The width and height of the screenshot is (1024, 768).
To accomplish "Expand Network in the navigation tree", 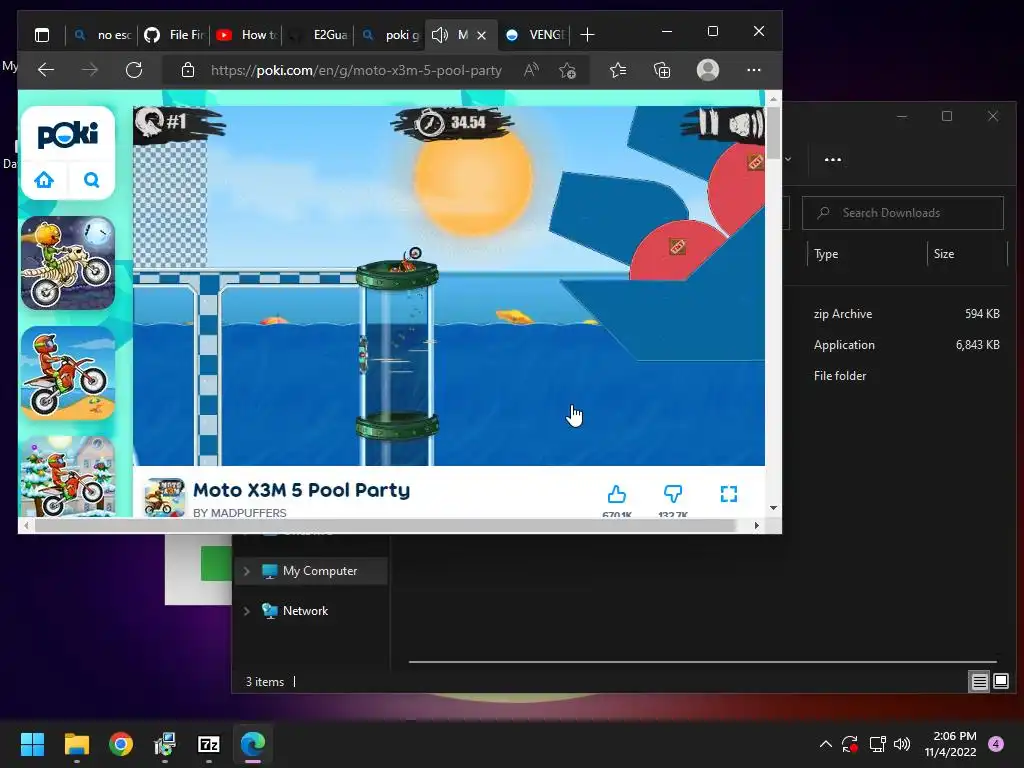I will (247, 611).
